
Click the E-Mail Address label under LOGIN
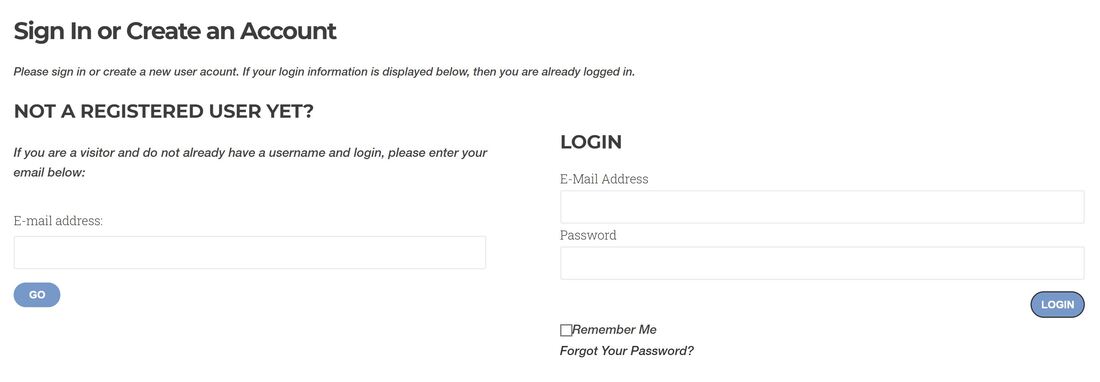tap(604, 179)
